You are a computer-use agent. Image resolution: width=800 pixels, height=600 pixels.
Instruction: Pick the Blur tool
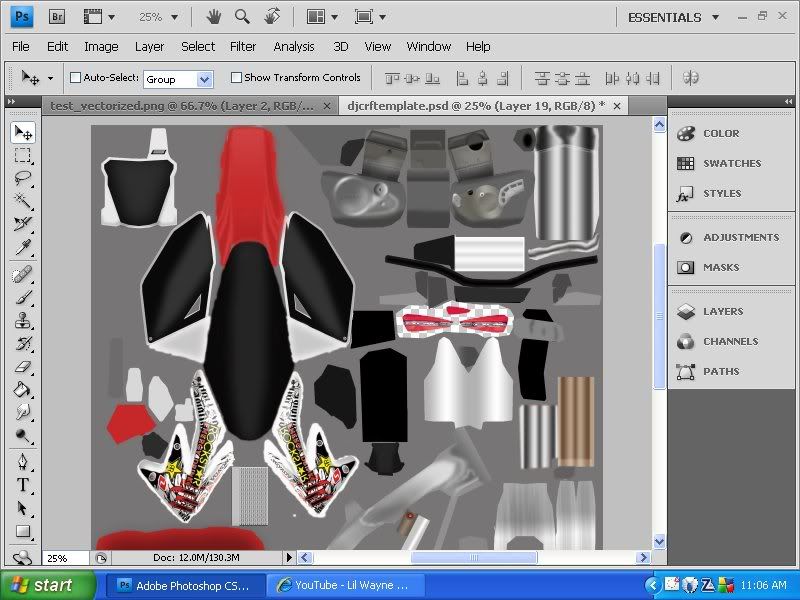pyautogui.click(x=23, y=412)
